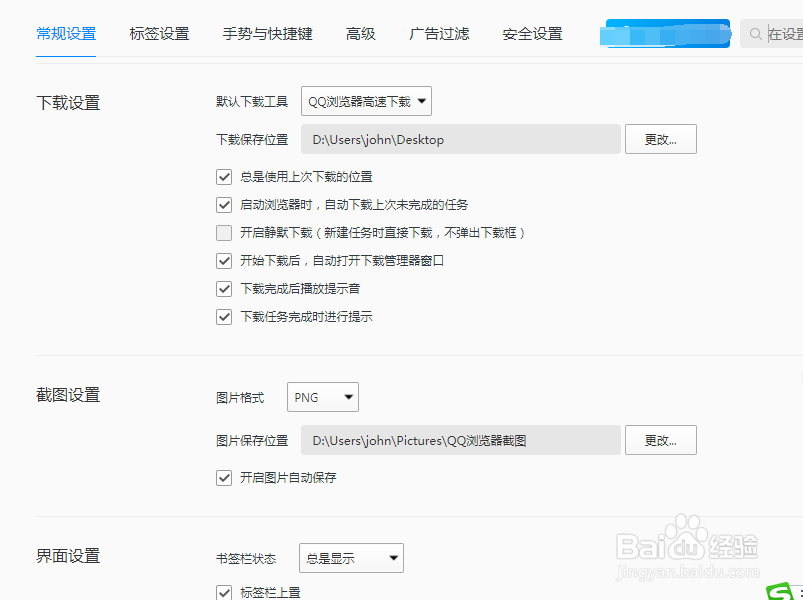Open the default download tool dropdown
Screen dimensions: 803x600
(366, 101)
